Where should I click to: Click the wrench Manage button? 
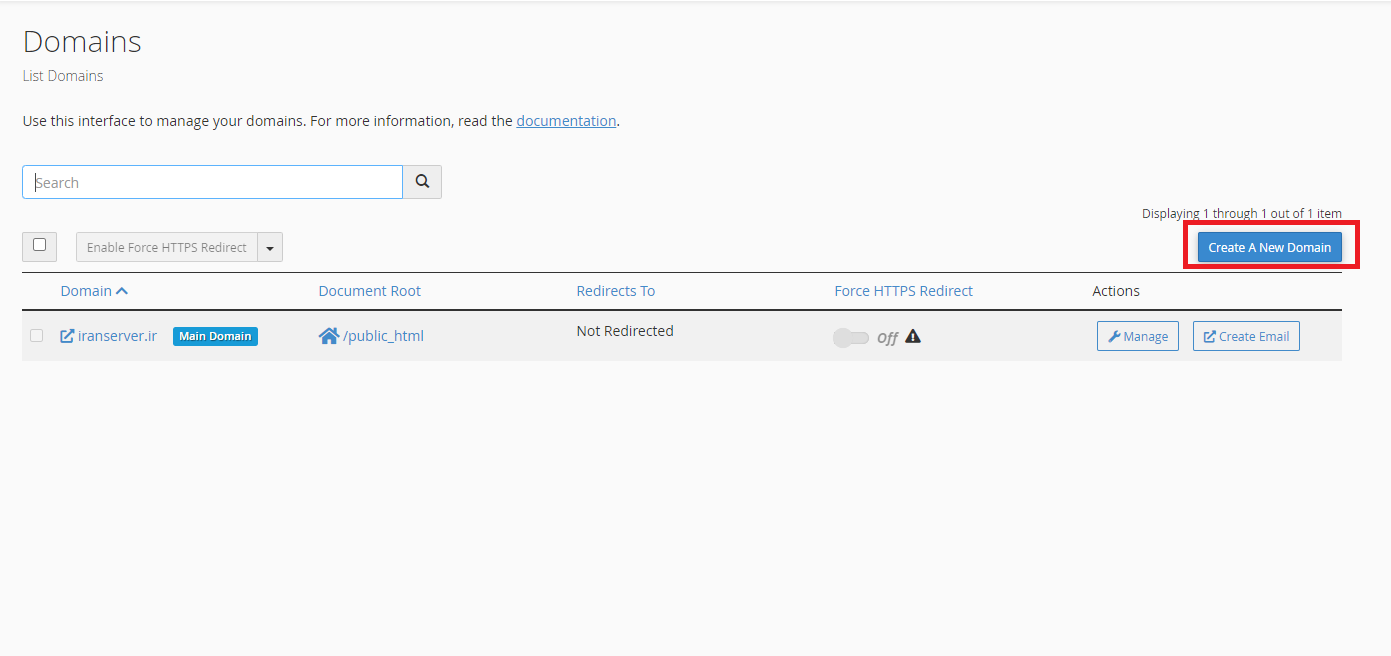1138,336
